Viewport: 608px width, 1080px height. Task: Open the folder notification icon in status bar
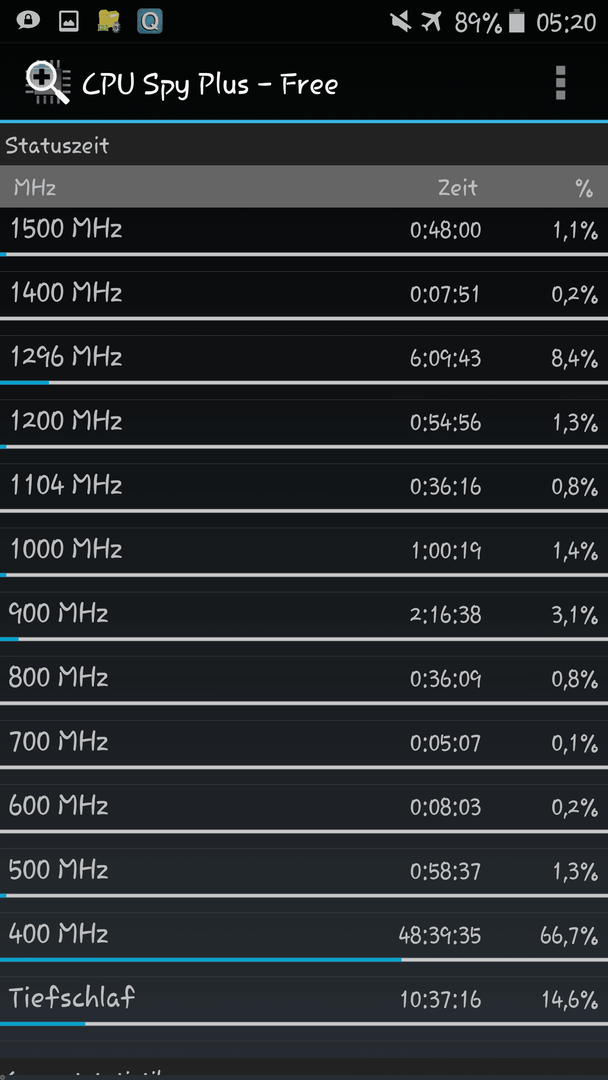109,21
